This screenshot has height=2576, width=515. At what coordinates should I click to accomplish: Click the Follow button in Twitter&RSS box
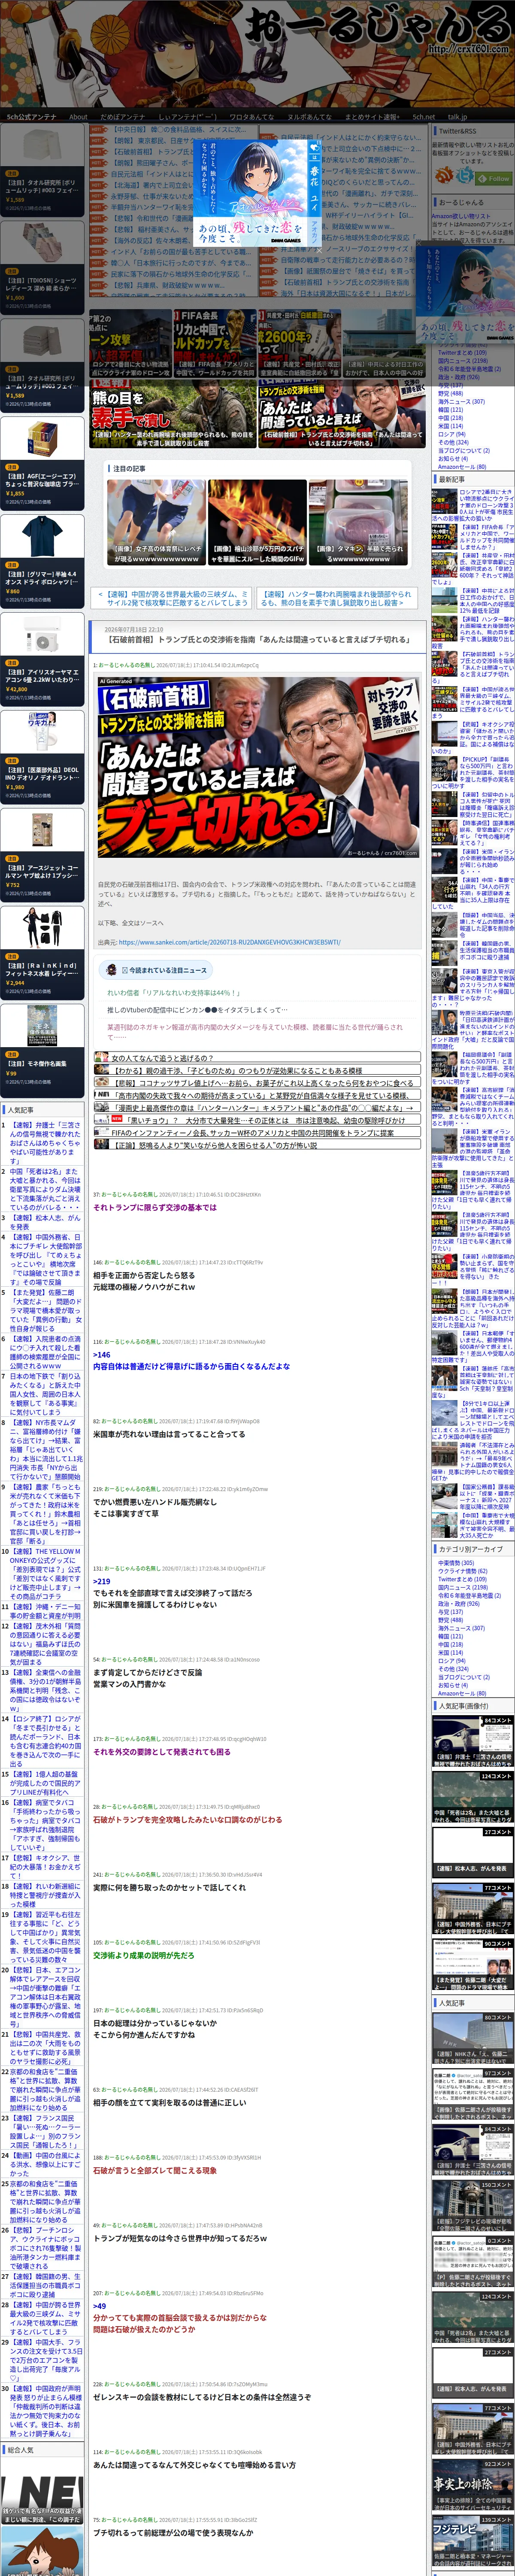click(x=494, y=178)
